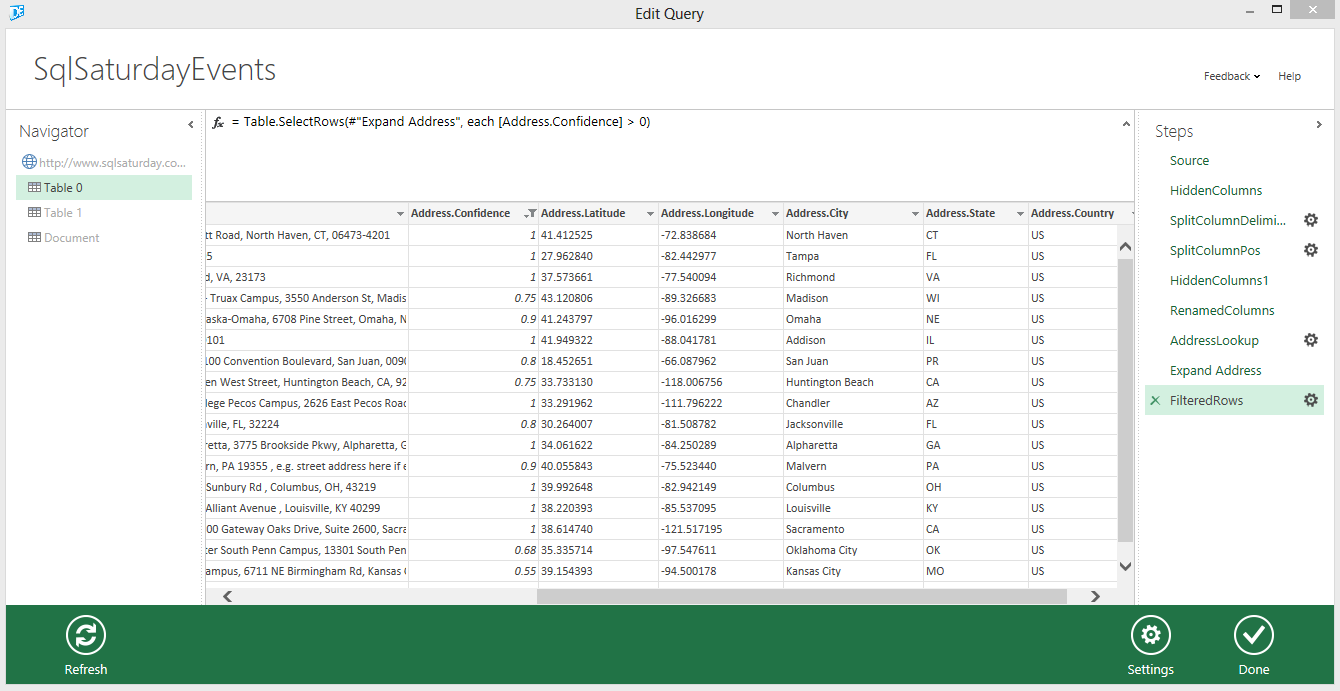This screenshot has width=1340, height=691.
Task: Click the globe icon beside sqlsaturday URL
Action: (29, 162)
